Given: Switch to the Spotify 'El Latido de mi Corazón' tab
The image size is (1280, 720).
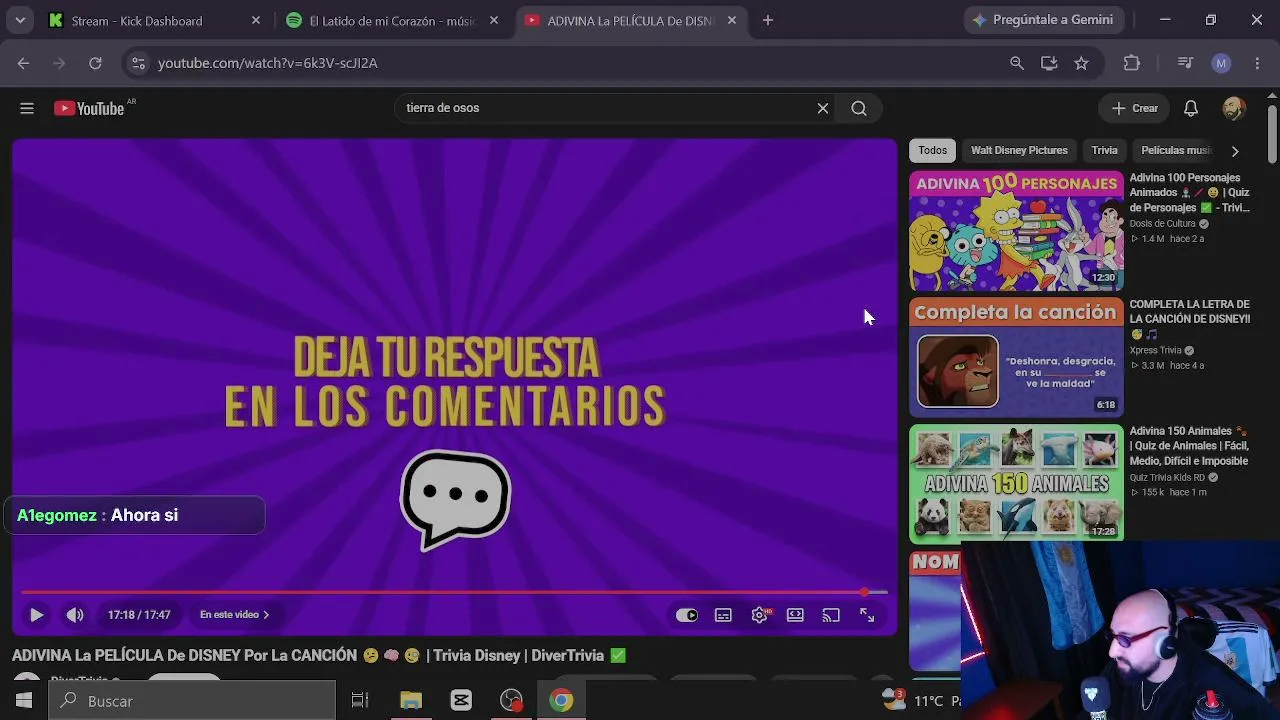Looking at the screenshot, I should coord(392,20).
